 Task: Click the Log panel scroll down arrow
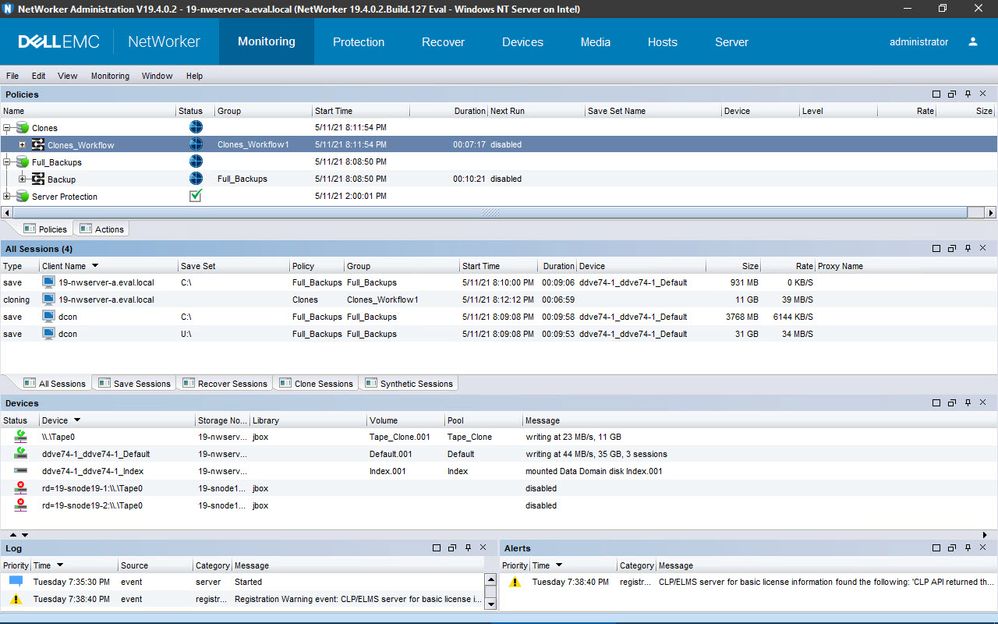(x=490, y=604)
